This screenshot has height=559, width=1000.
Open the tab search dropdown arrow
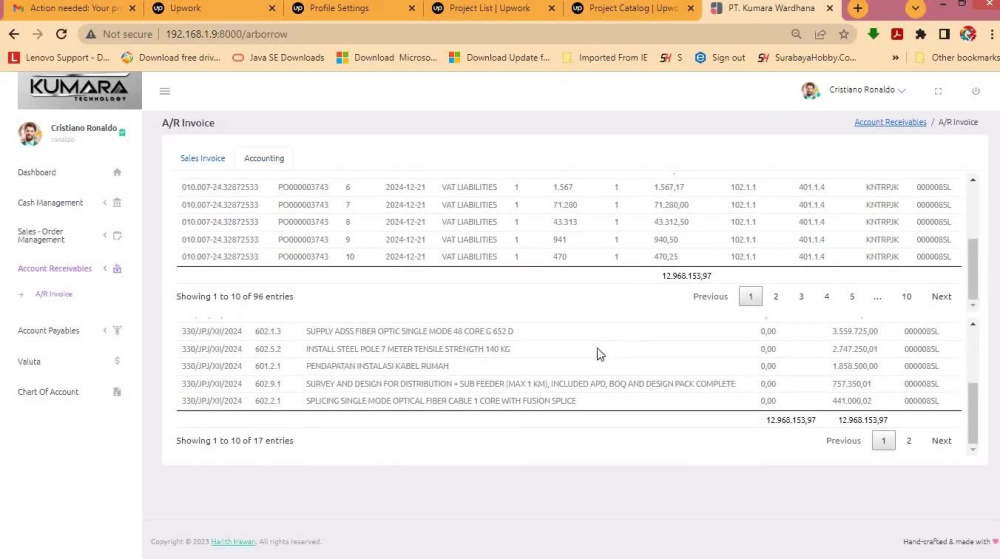click(915, 8)
